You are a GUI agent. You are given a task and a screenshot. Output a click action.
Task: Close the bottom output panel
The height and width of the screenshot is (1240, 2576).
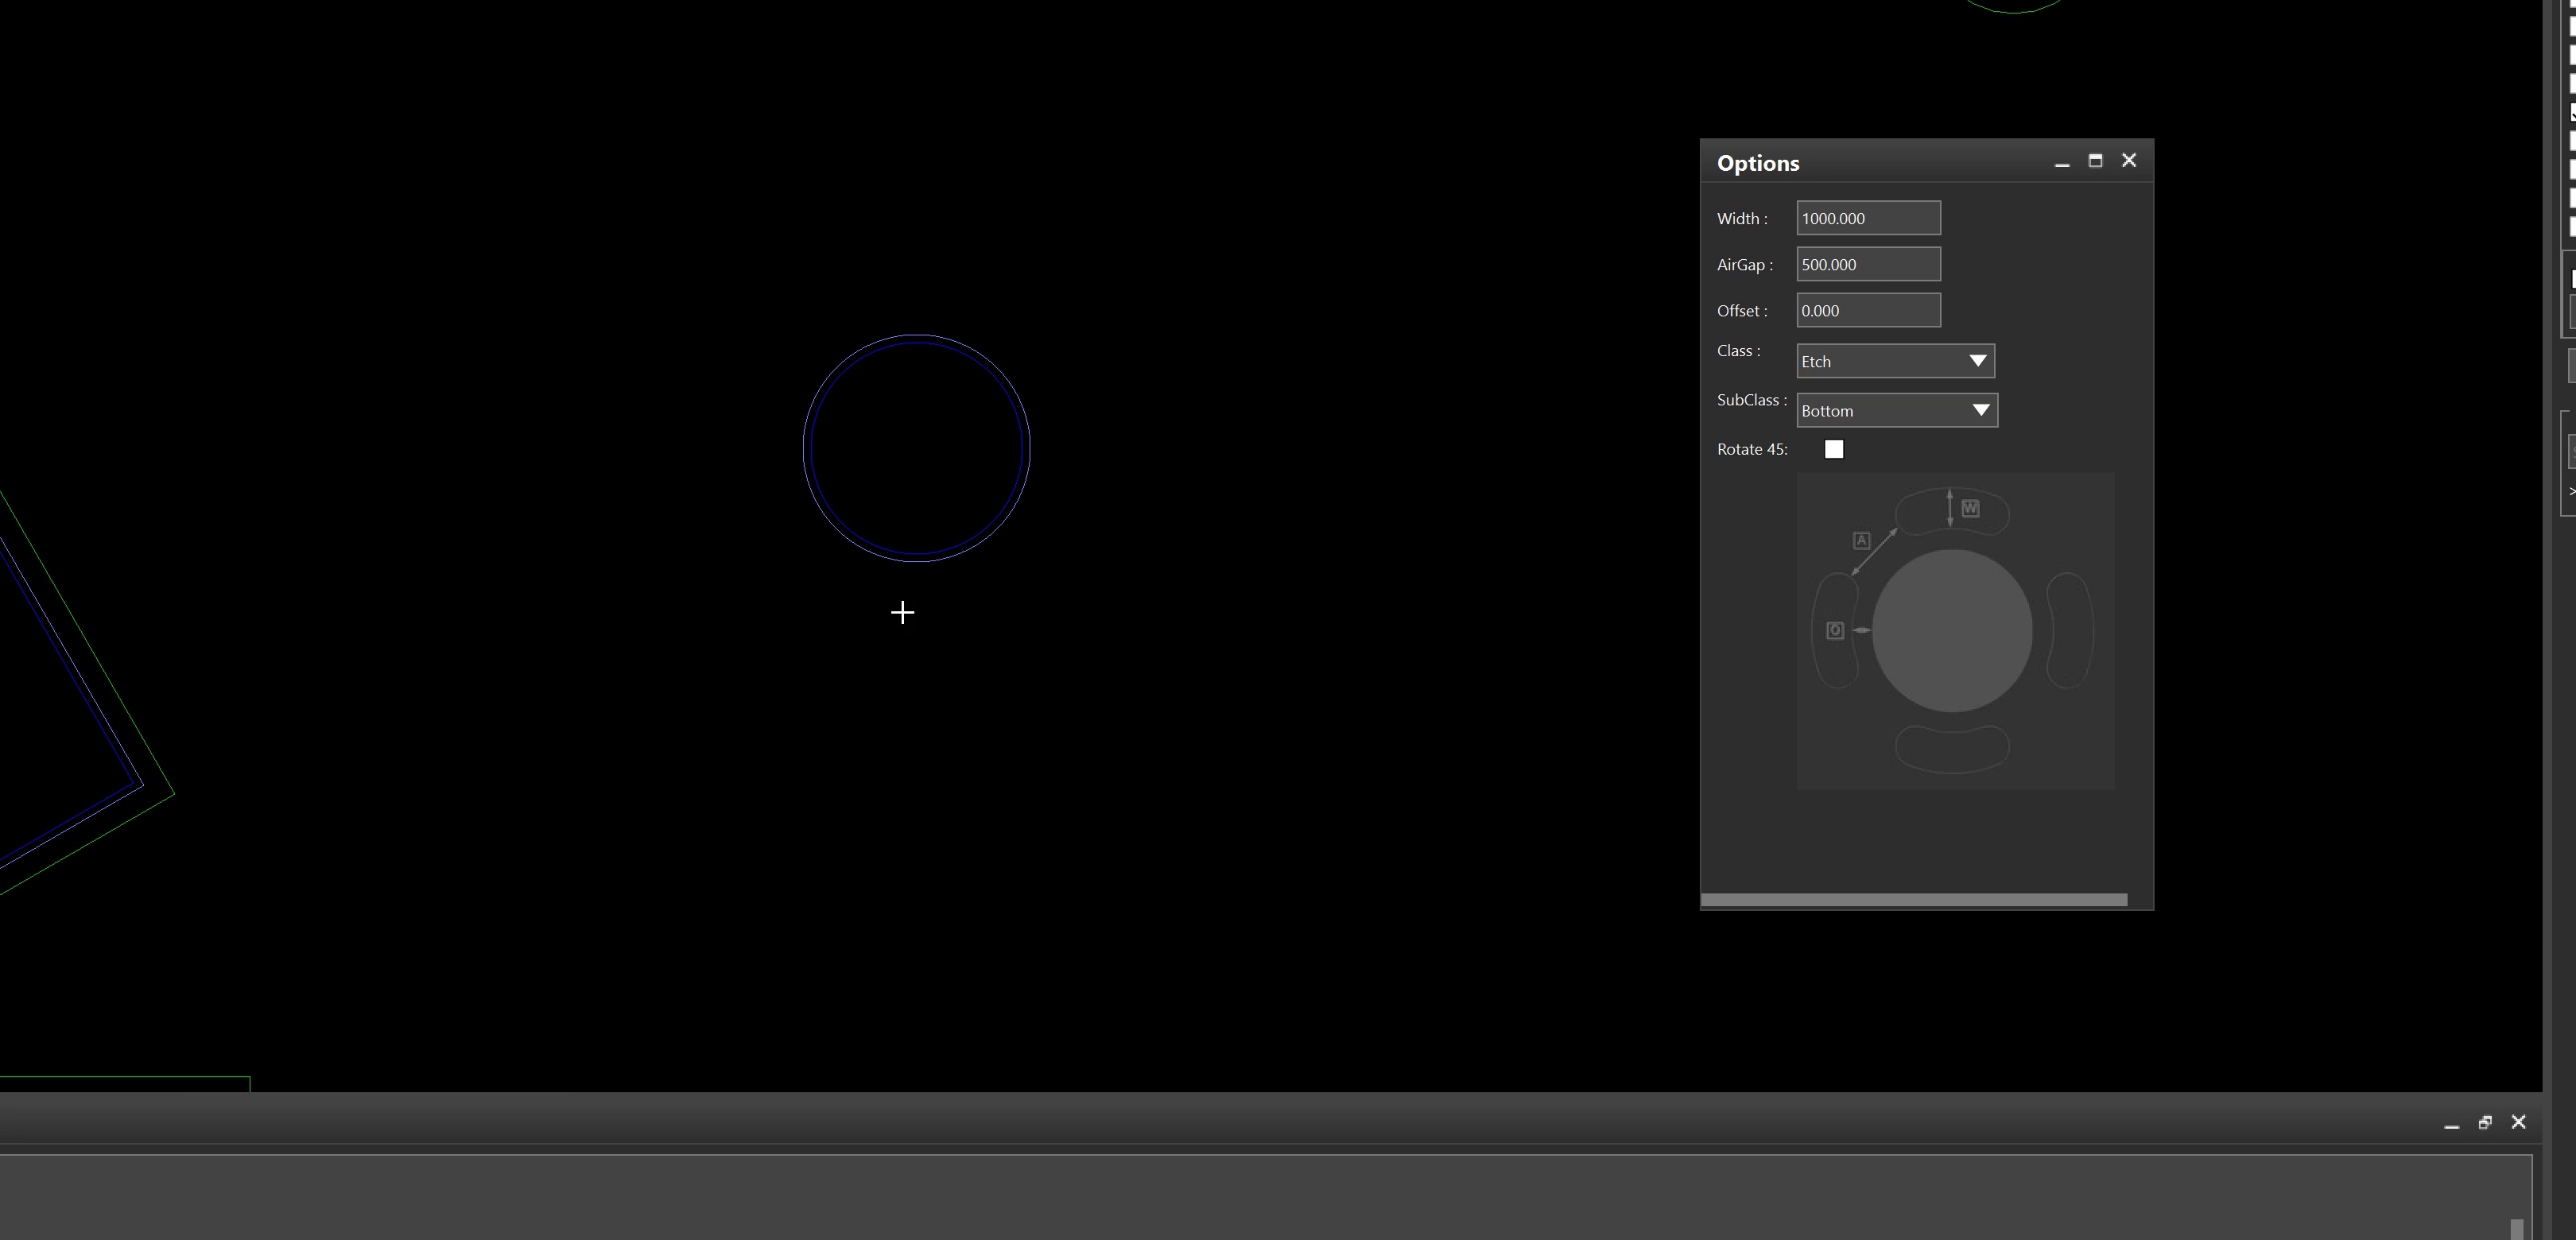click(x=2518, y=1122)
